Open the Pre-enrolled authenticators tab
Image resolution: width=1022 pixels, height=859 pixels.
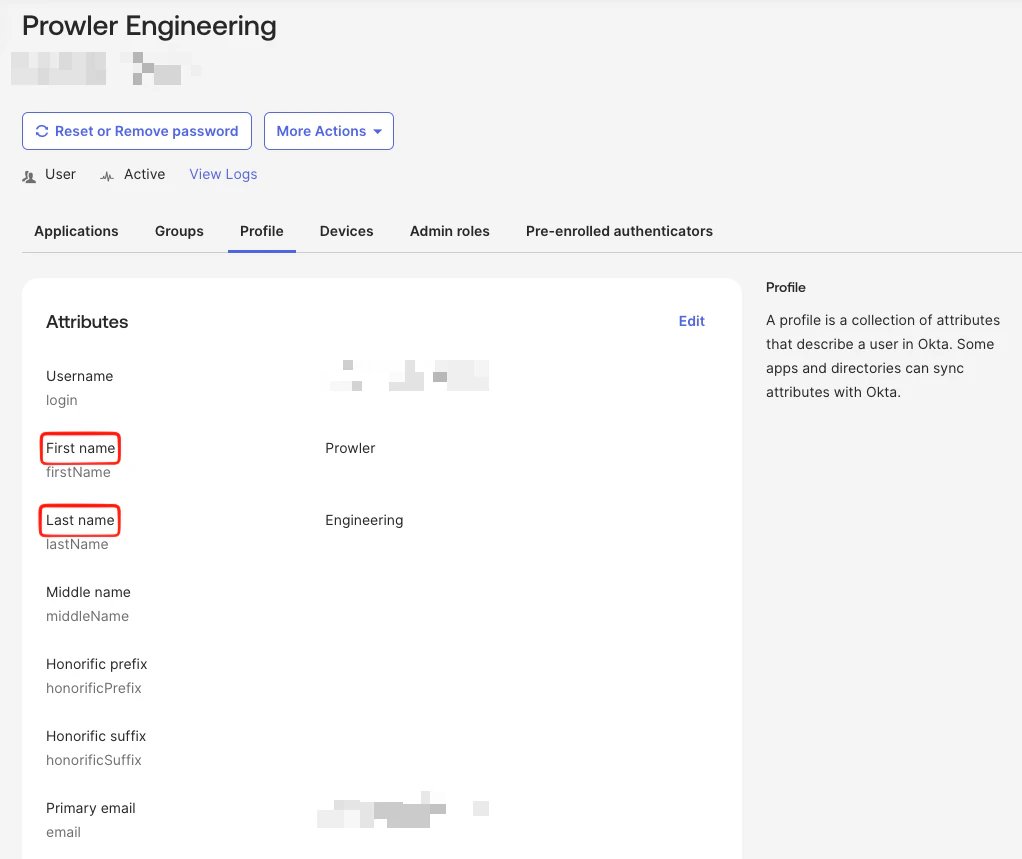pos(619,231)
